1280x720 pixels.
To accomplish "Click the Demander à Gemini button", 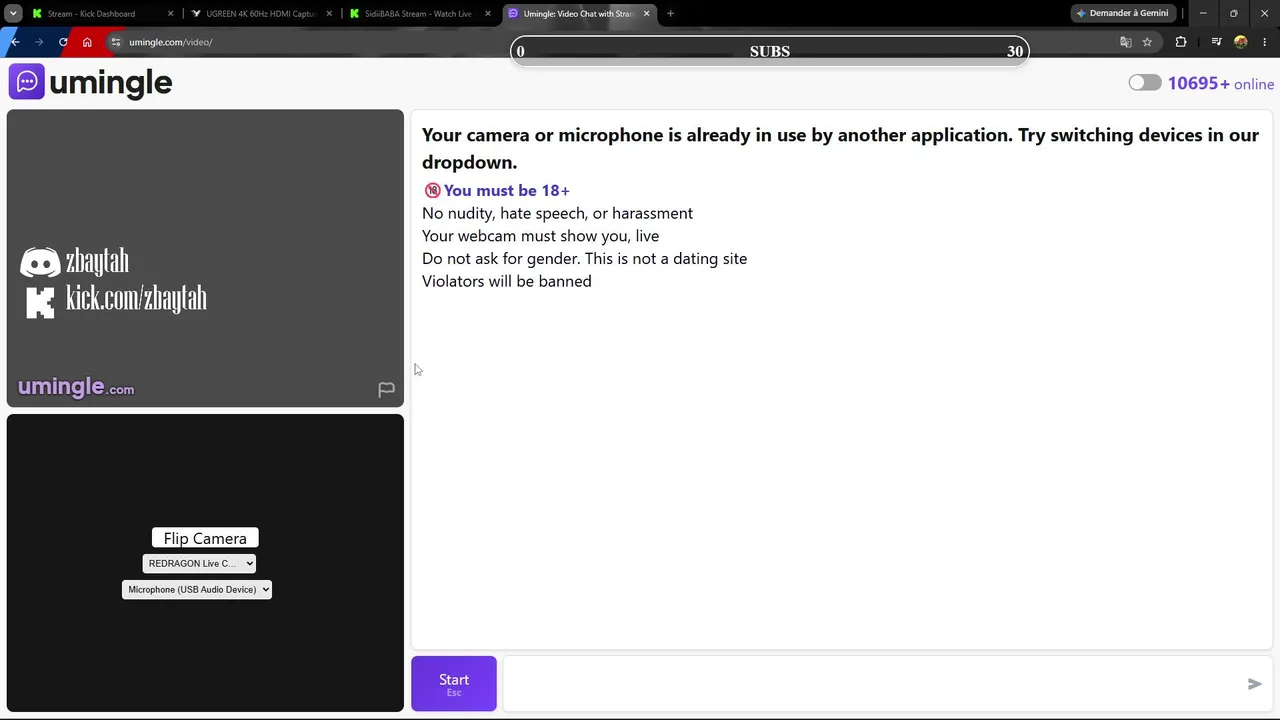I will [1122, 14].
